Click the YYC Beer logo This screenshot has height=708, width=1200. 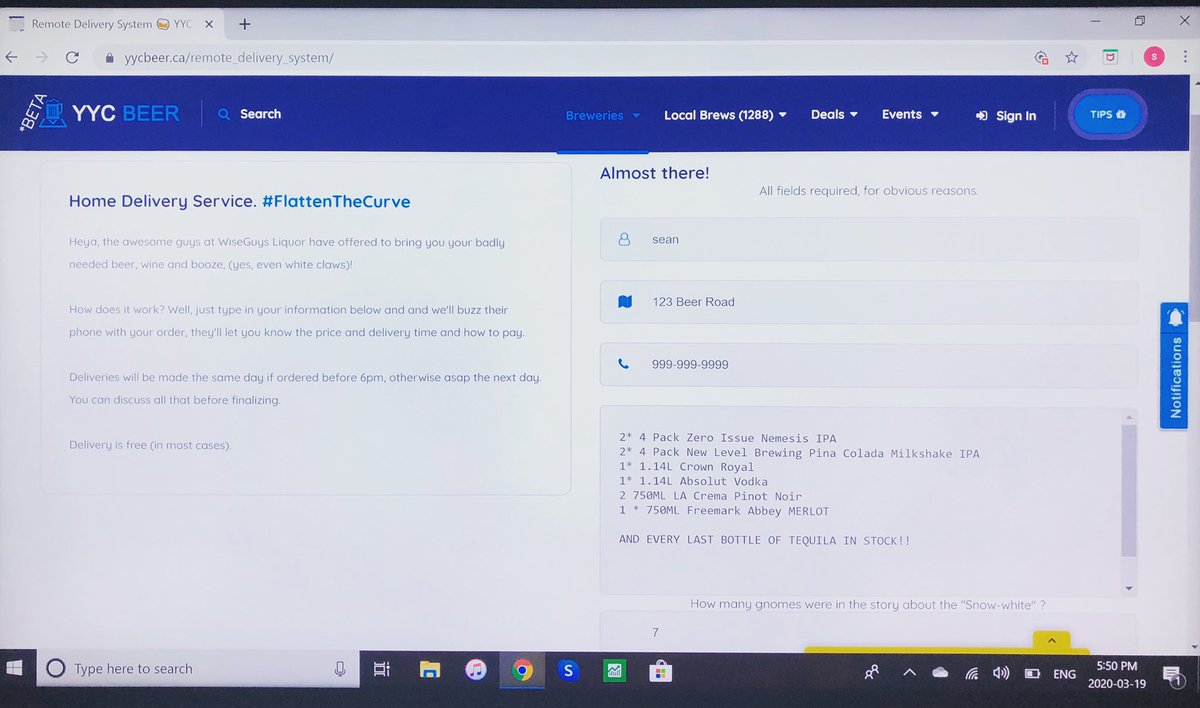click(x=100, y=115)
